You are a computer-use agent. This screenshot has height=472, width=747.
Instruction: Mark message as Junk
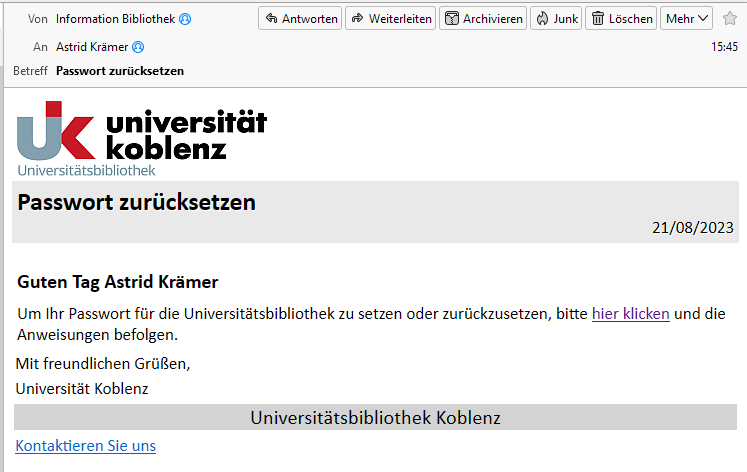[x=556, y=19]
